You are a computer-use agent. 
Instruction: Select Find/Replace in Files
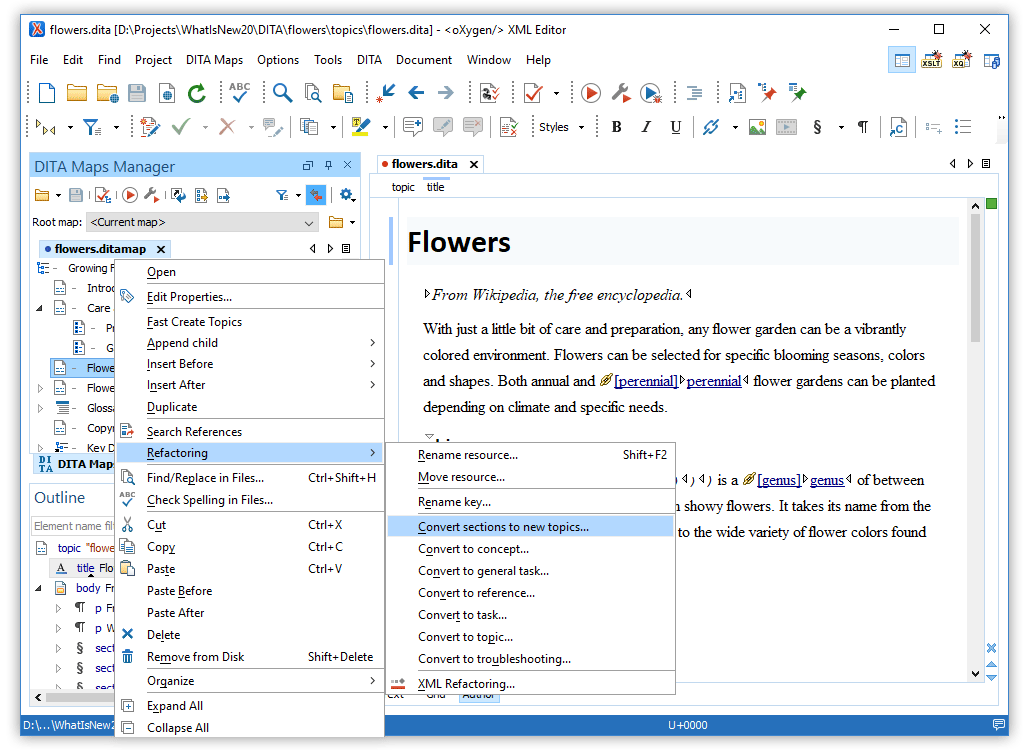tap(250, 477)
